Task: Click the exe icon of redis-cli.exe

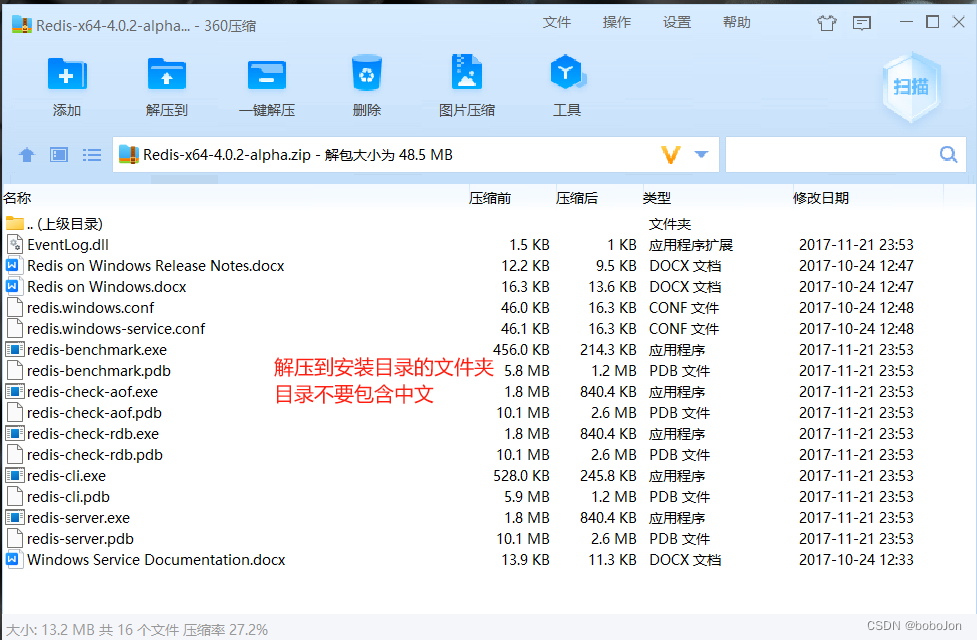Action: tap(15, 475)
